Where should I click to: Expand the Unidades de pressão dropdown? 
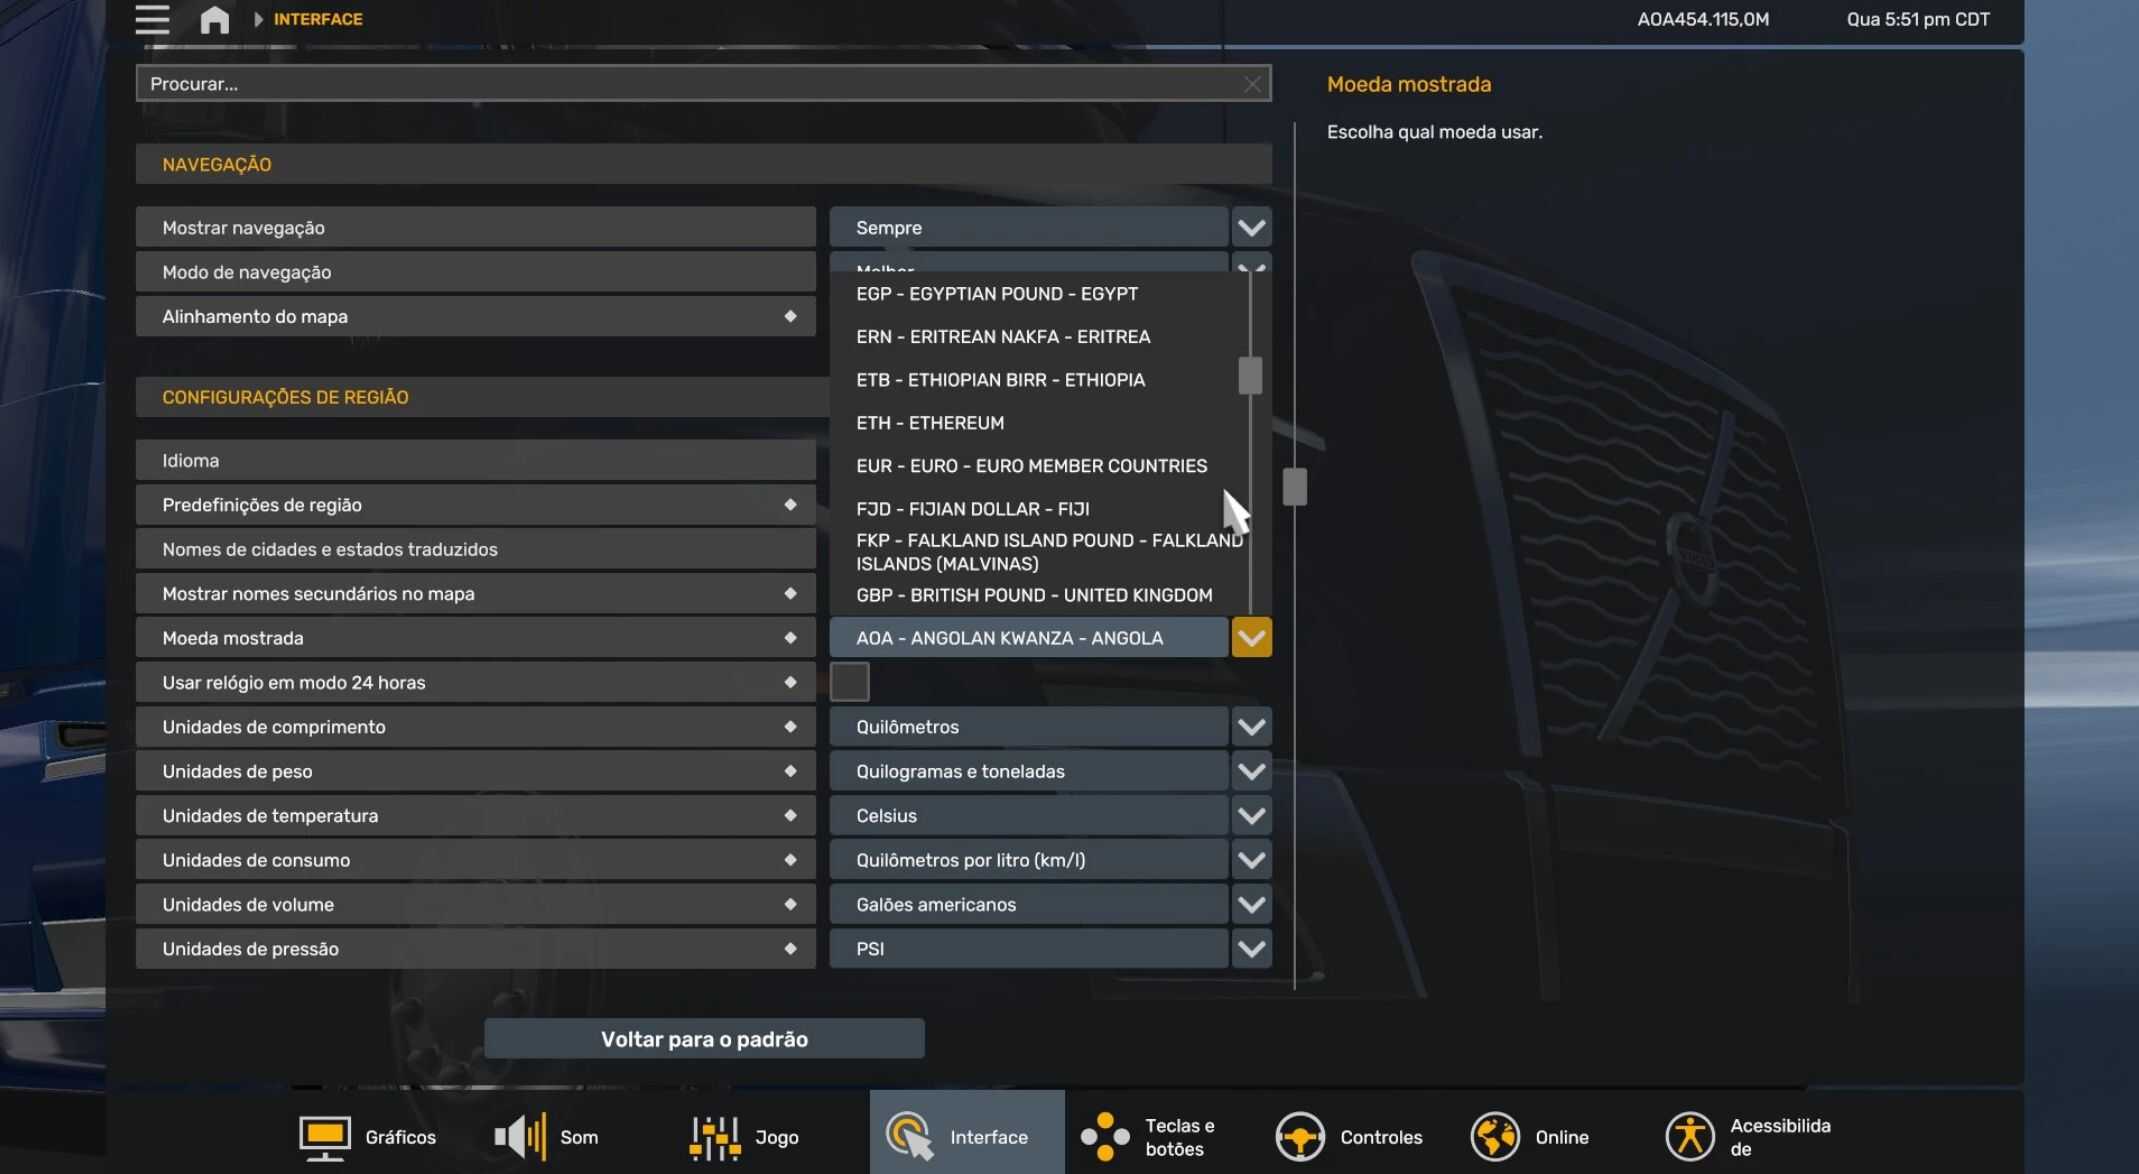tap(1251, 949)
